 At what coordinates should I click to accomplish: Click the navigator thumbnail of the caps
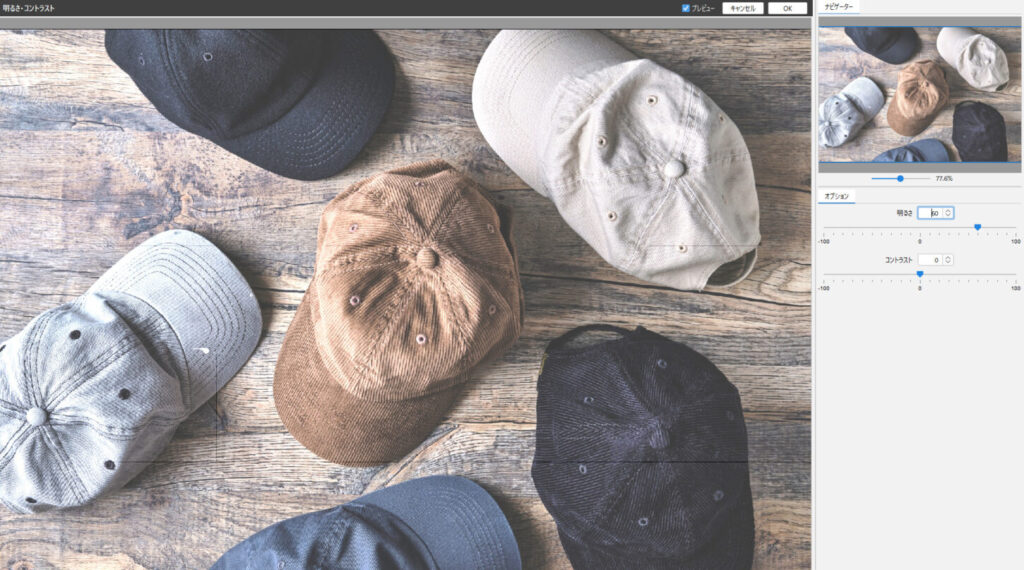click(919, 95)
